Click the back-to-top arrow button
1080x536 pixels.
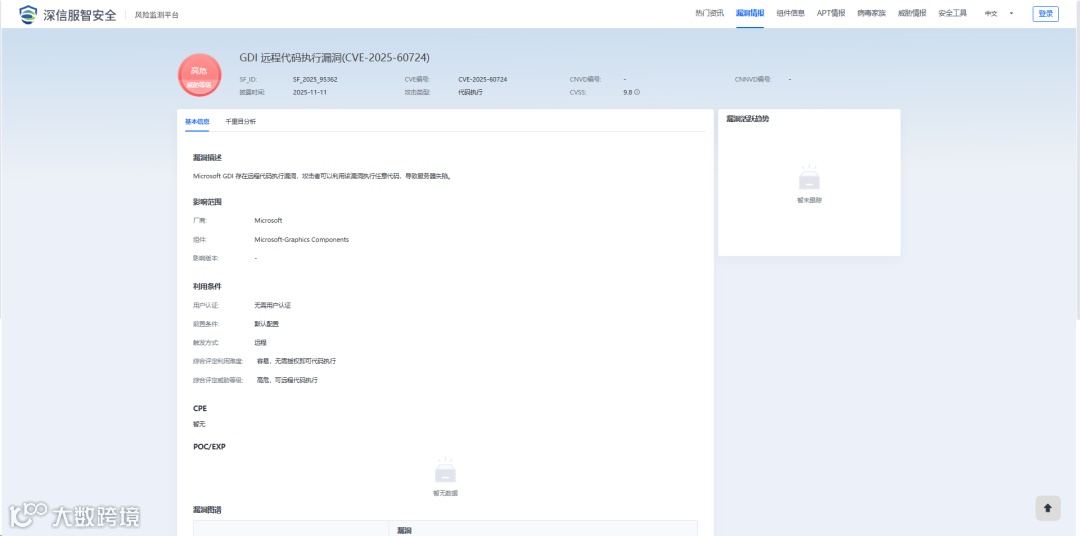click(1048, 508)
